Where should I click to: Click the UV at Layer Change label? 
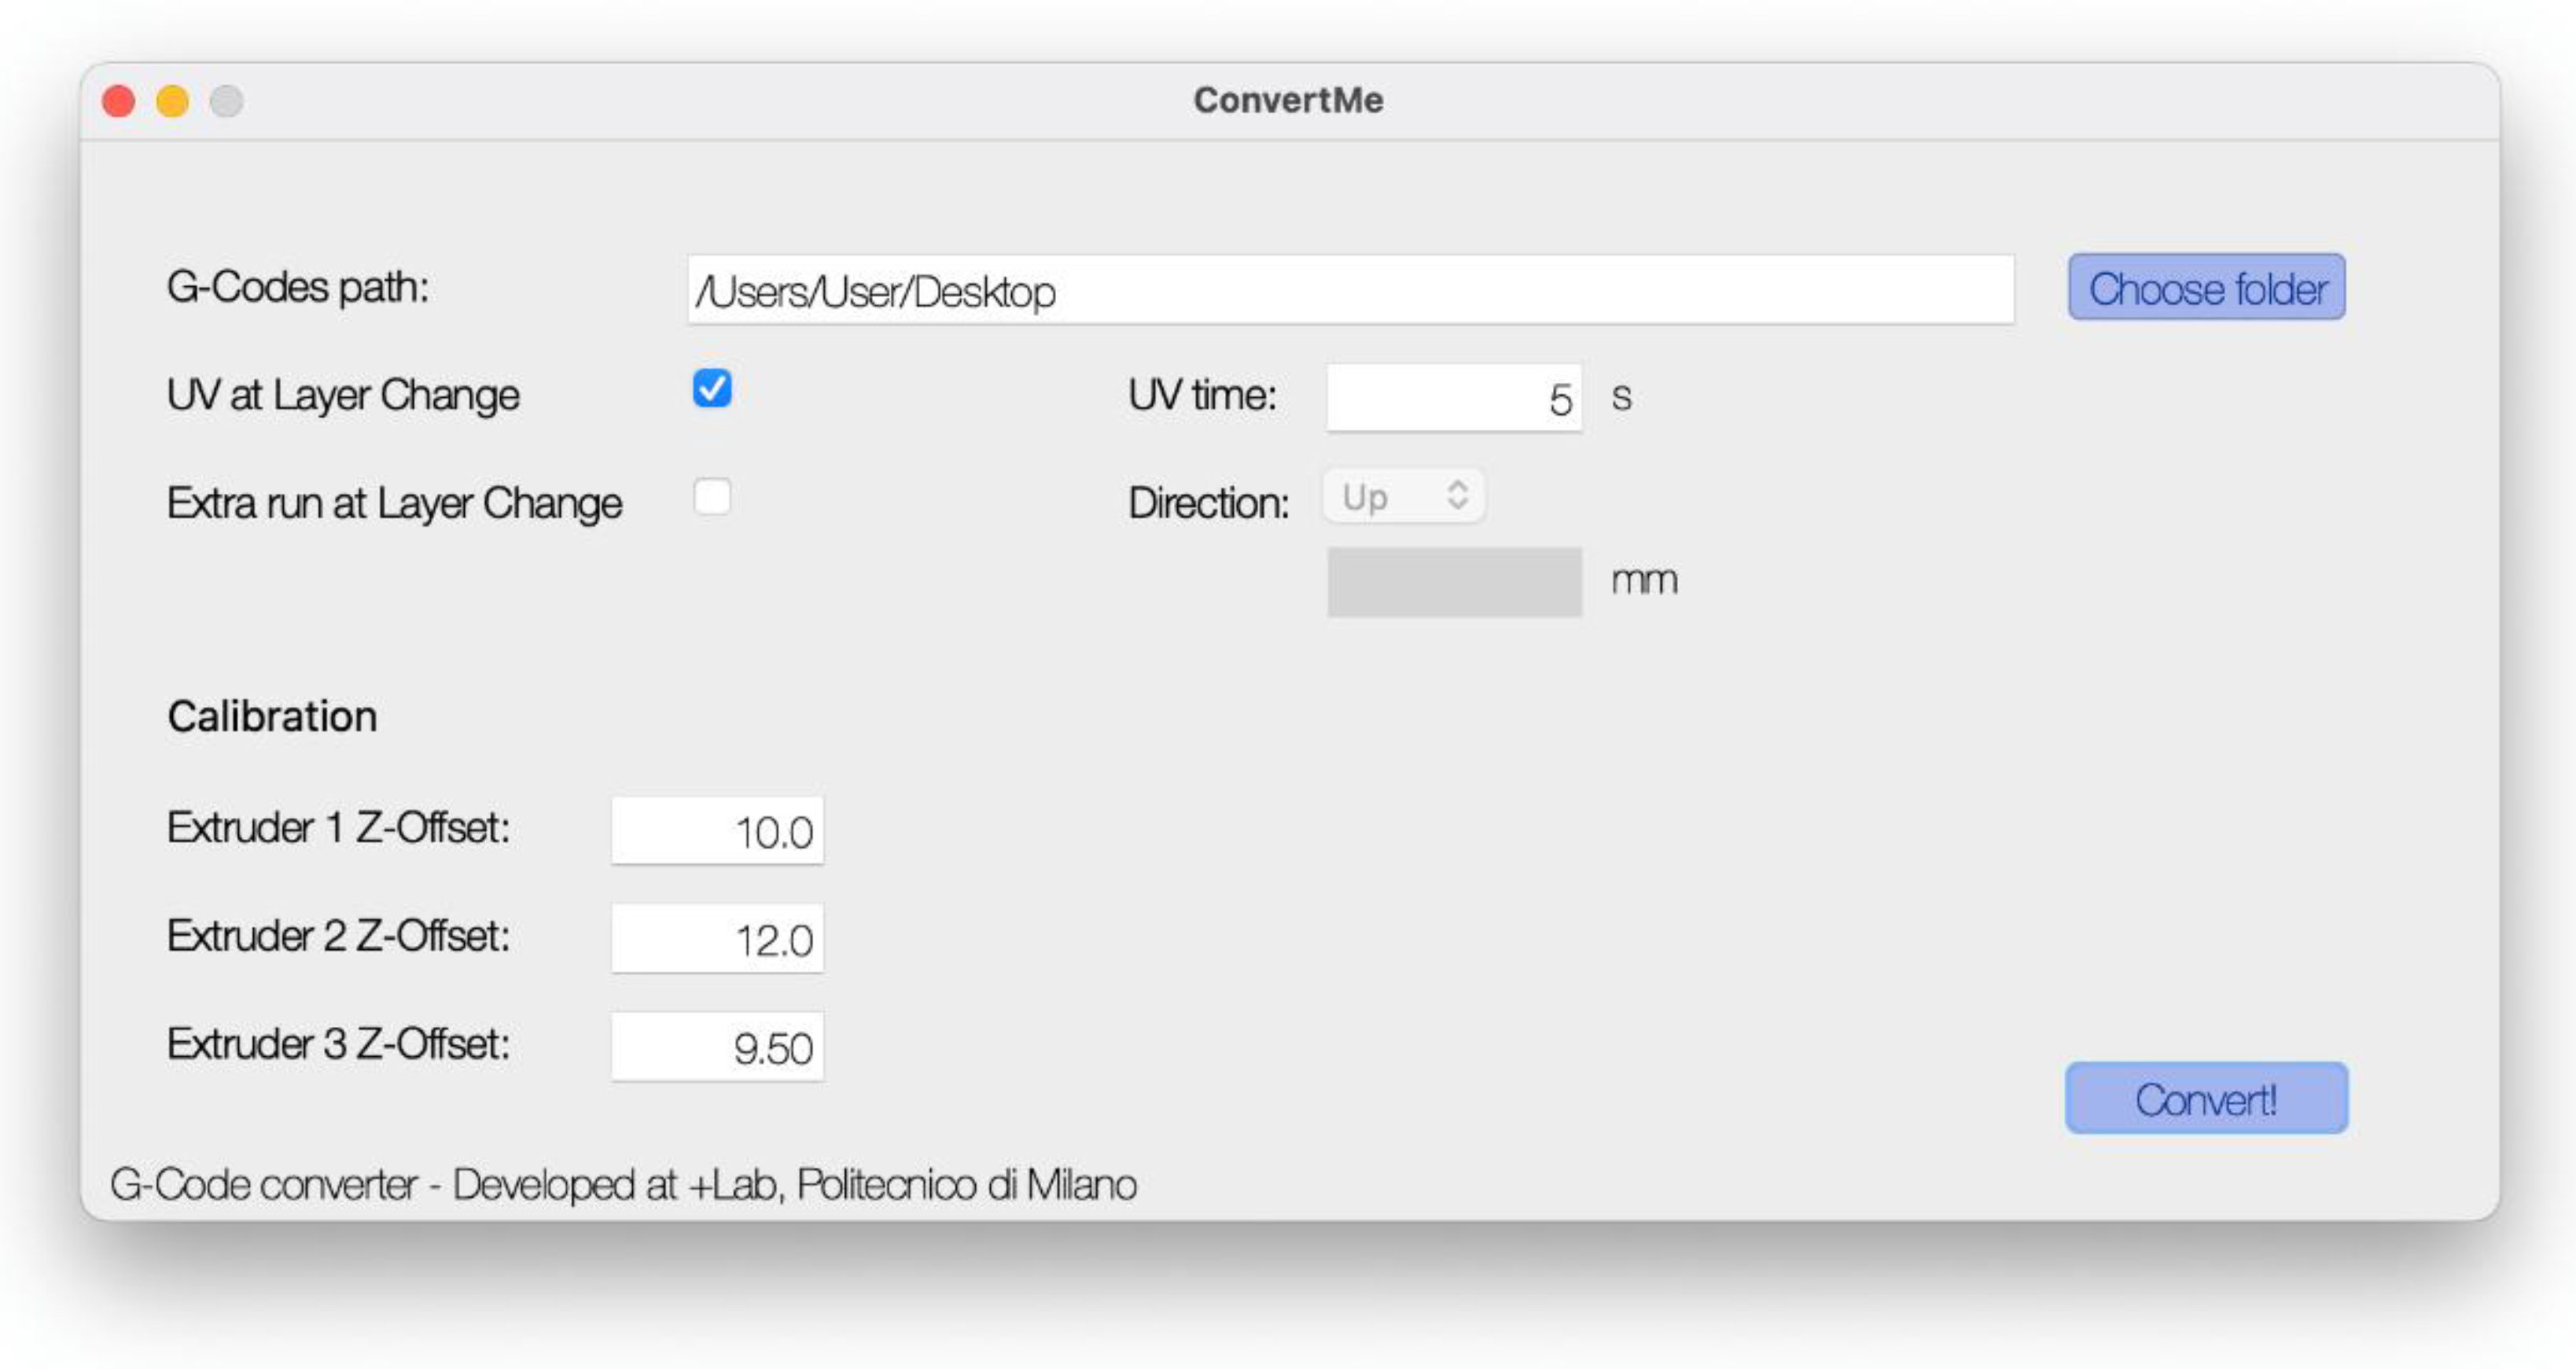tap(343, 395)
